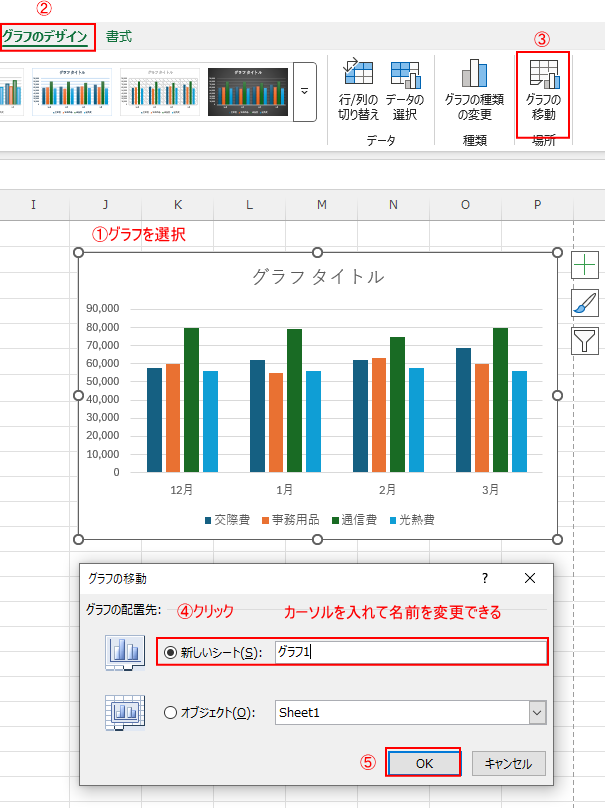The image size is (605, 808).
Task: Click the キャンセル button
Action: click(509, 763)
